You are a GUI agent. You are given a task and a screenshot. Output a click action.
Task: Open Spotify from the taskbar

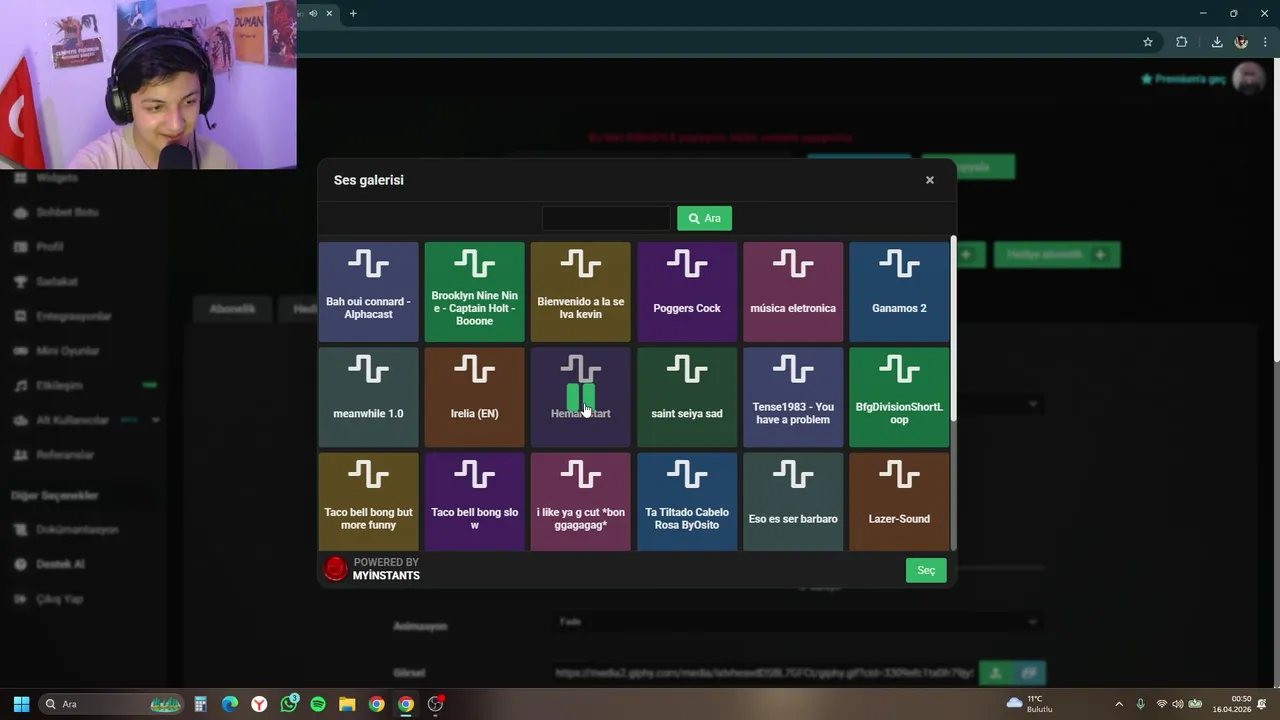pyautogui.click(x=318, y=704)
